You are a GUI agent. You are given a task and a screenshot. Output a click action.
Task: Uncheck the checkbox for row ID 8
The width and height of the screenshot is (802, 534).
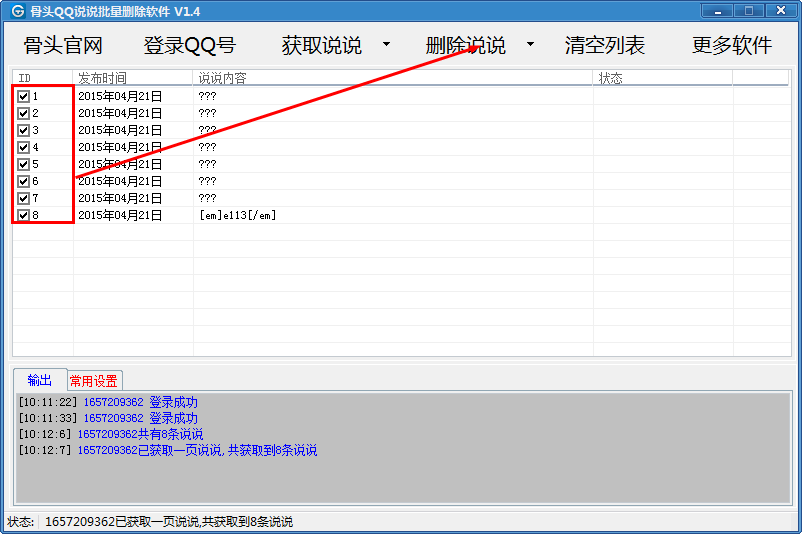coord(24,215)
